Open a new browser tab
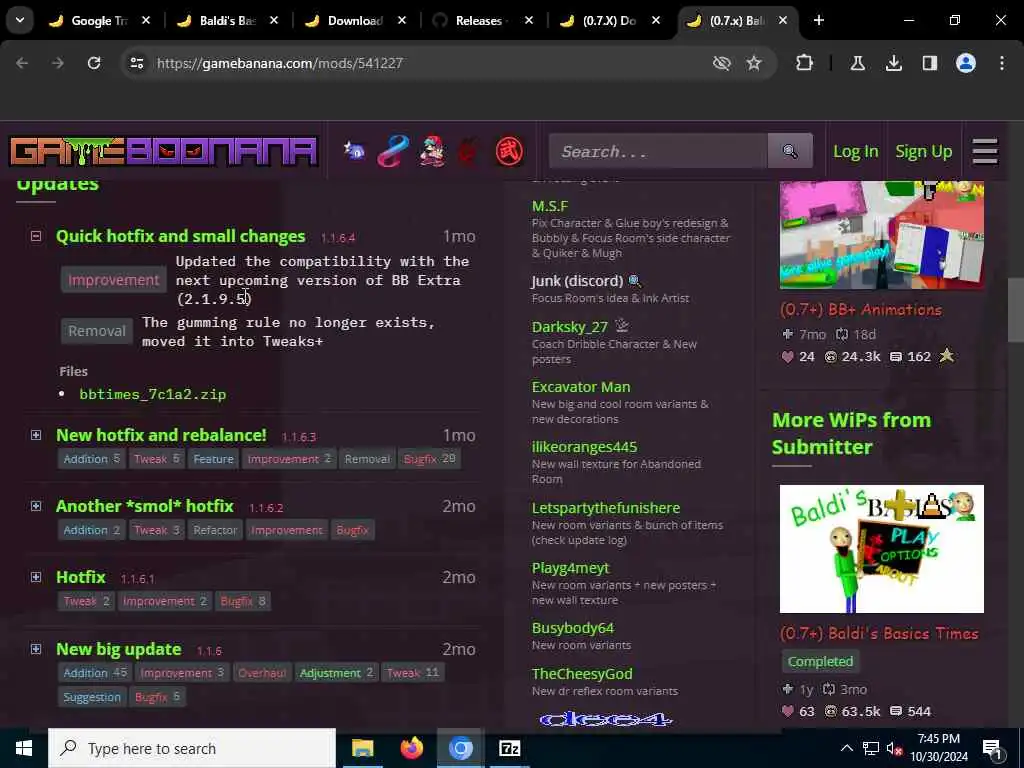This screenshot has width=1024, height=768. click(x=819, y=20)
